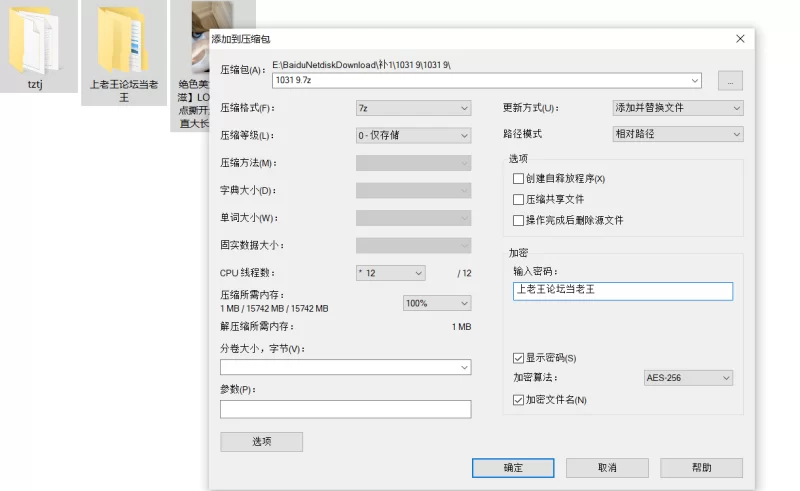This screenshot has height=491, width=800.
Task: Click the archive name field 1031 9.7z
Action: (x=487, y=80)
